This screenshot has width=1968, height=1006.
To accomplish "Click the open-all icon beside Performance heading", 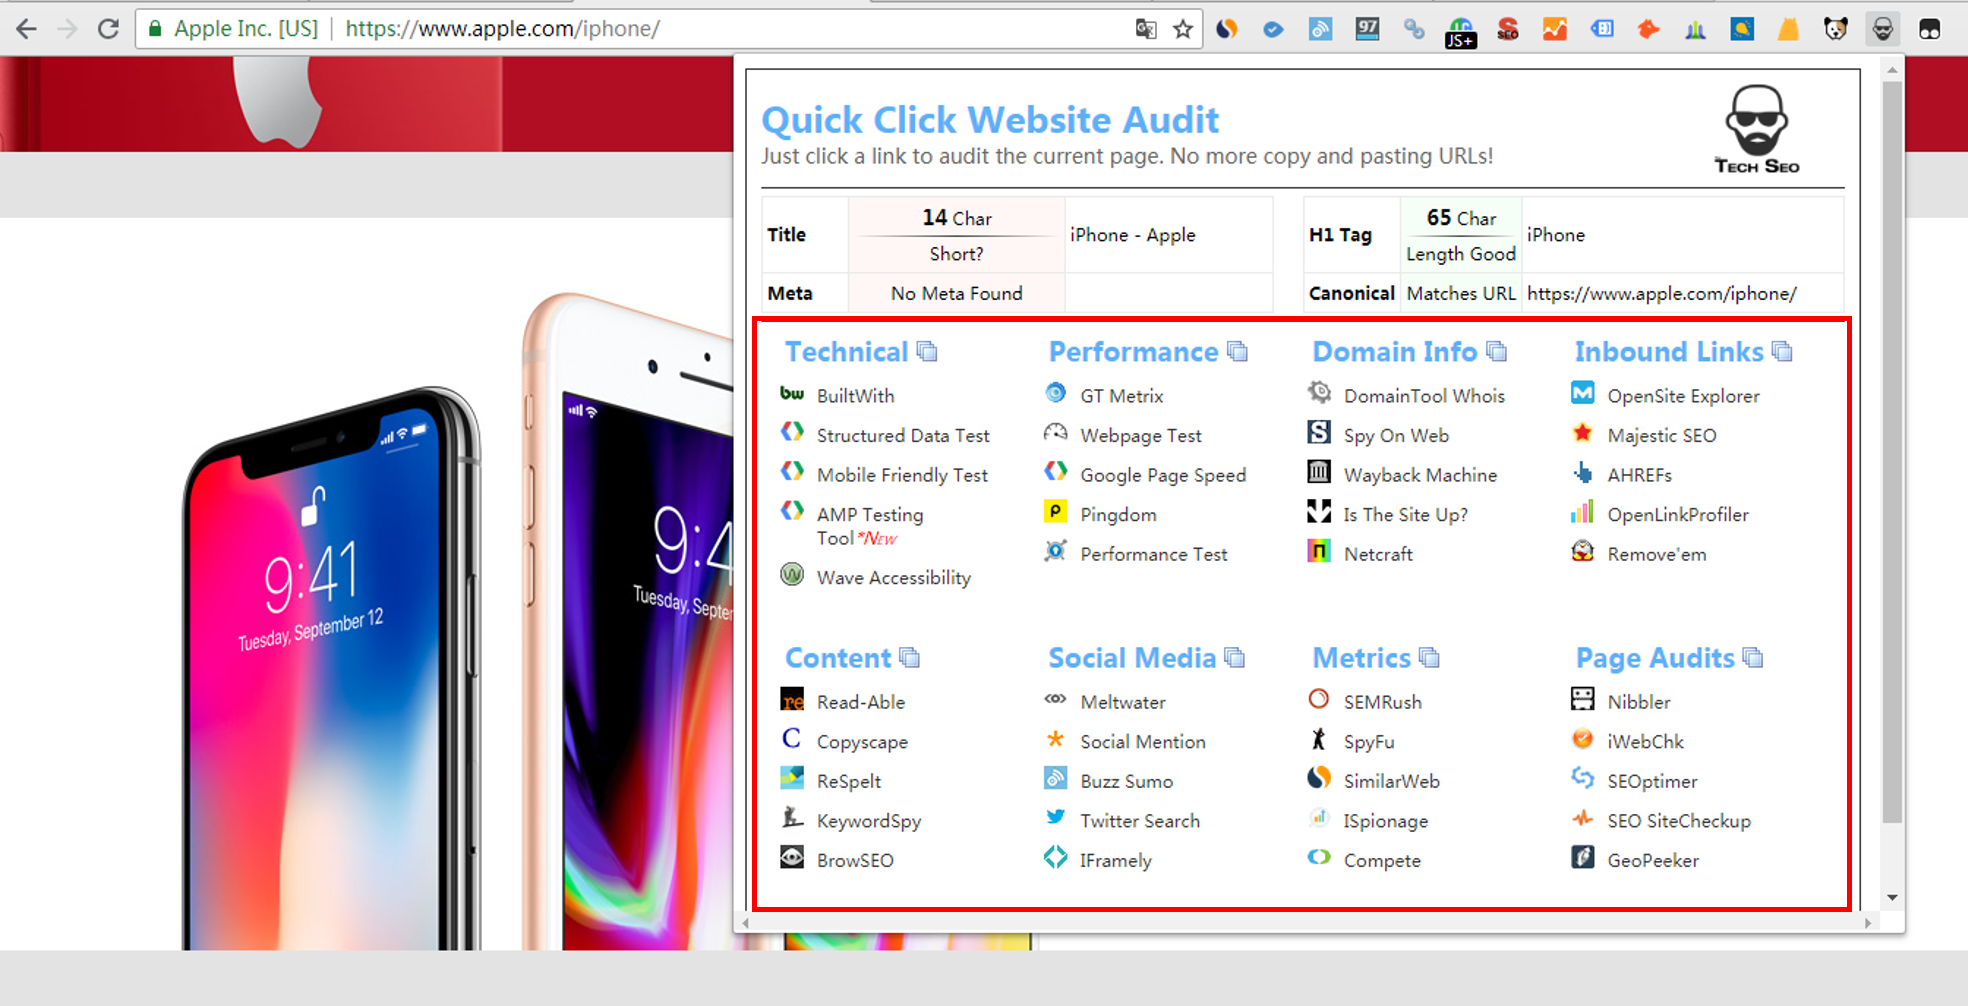I will click(1238, 352).
